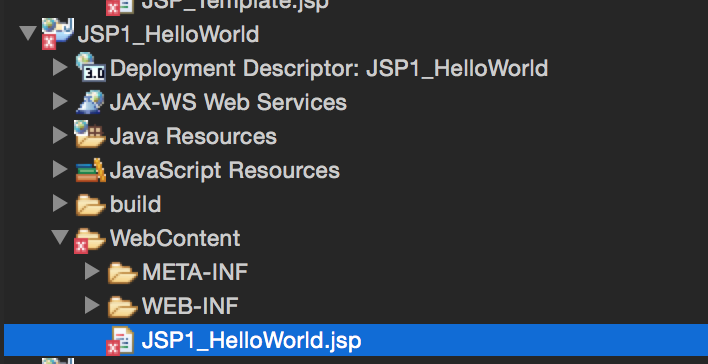
Task: Collapse the JSP1_HelloWorld project node
Action: click(x=28, y=33)
